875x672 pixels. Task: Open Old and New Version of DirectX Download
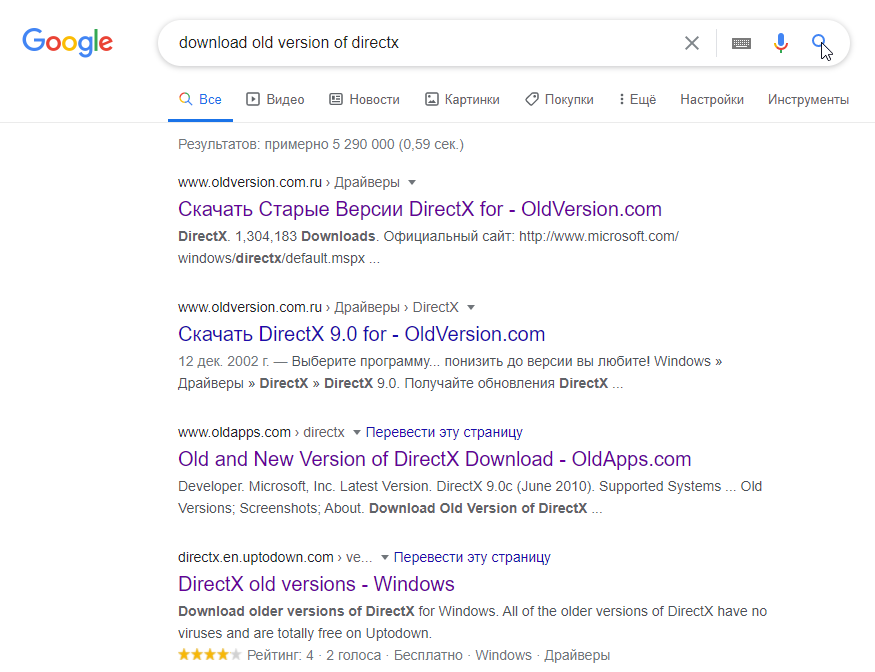435,459
